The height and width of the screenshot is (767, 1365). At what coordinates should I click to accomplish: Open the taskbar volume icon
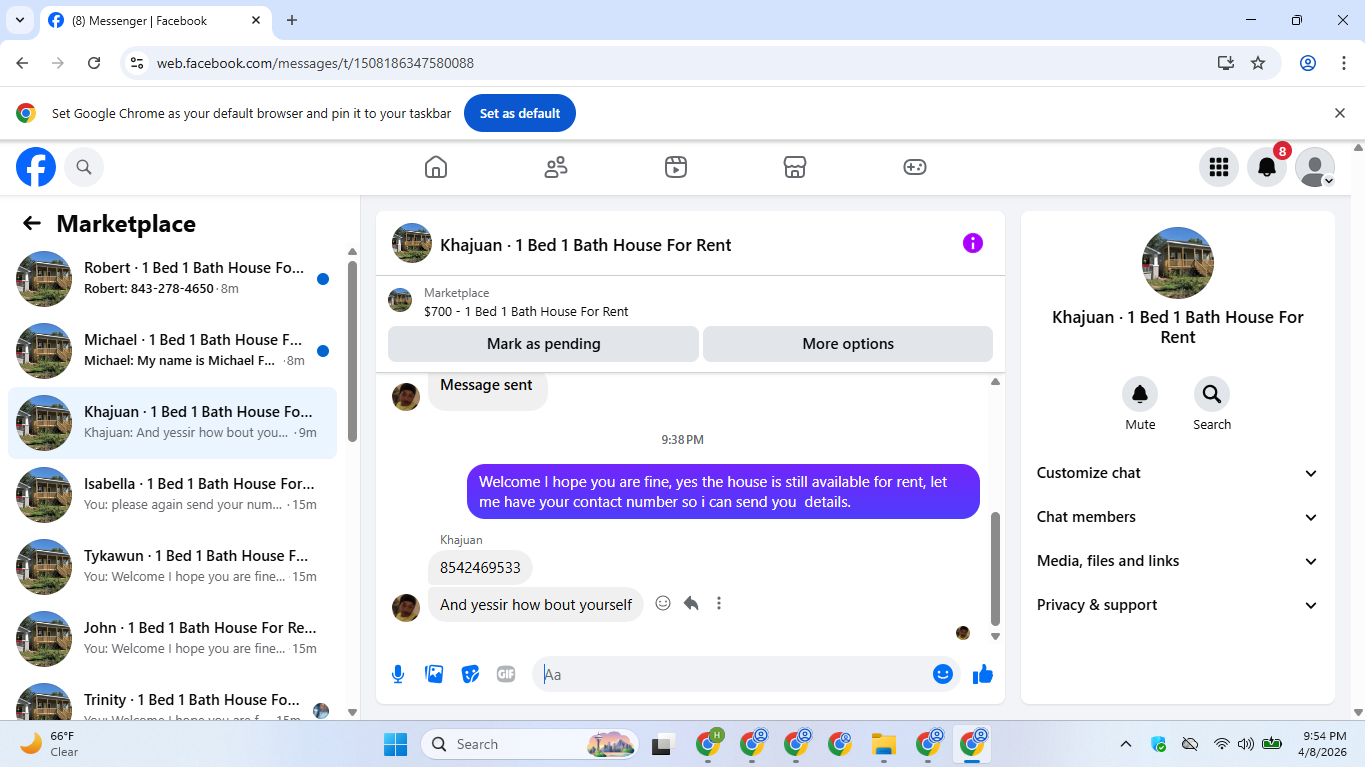pyautogui.click(x=1245, y=744)
